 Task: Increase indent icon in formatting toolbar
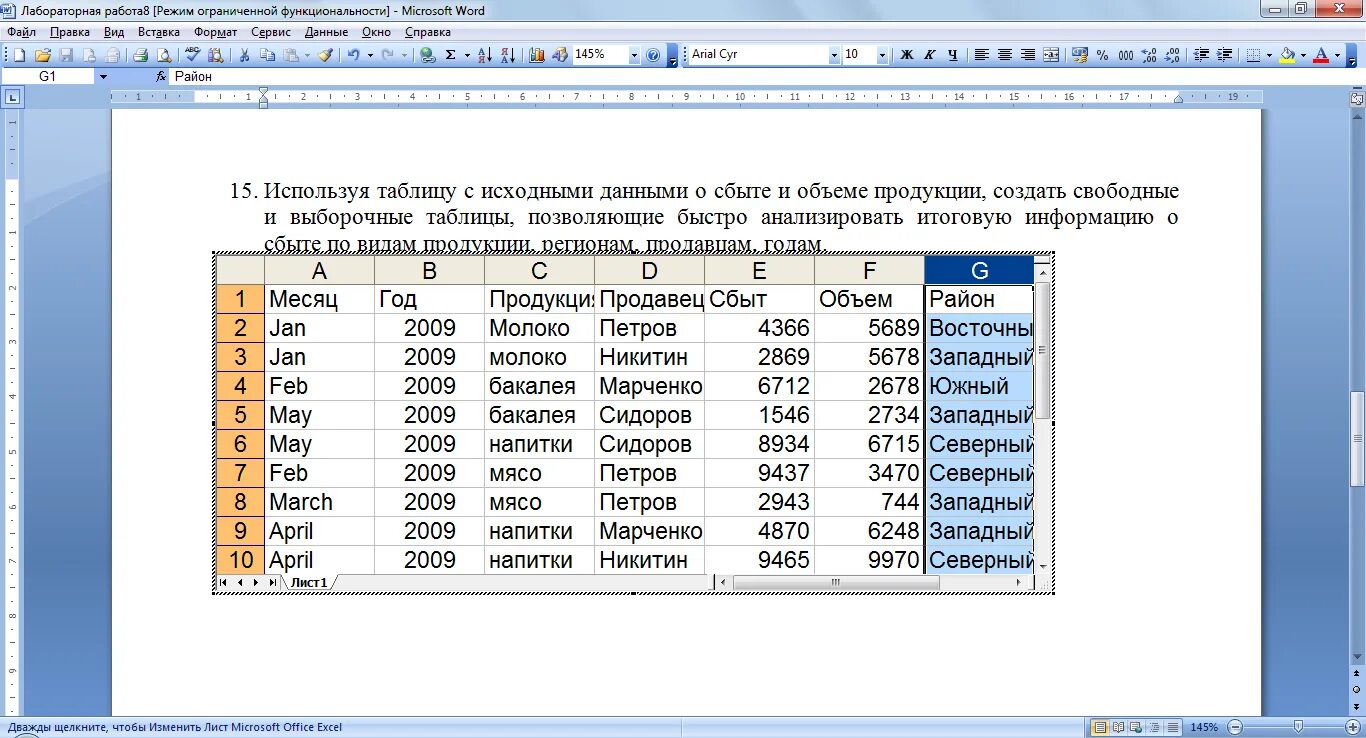click(x=1225, y=55)
